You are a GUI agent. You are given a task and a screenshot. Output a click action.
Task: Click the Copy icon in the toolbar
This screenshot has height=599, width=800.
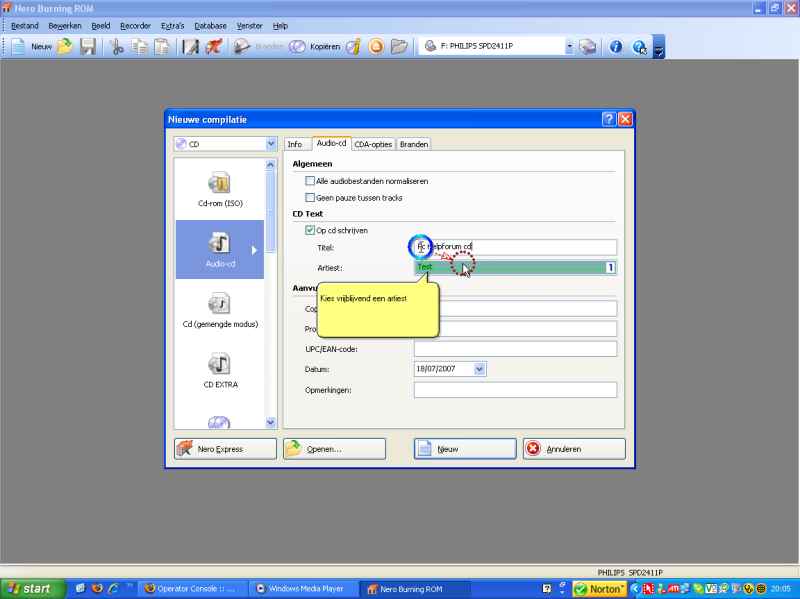tap(139, 46)
